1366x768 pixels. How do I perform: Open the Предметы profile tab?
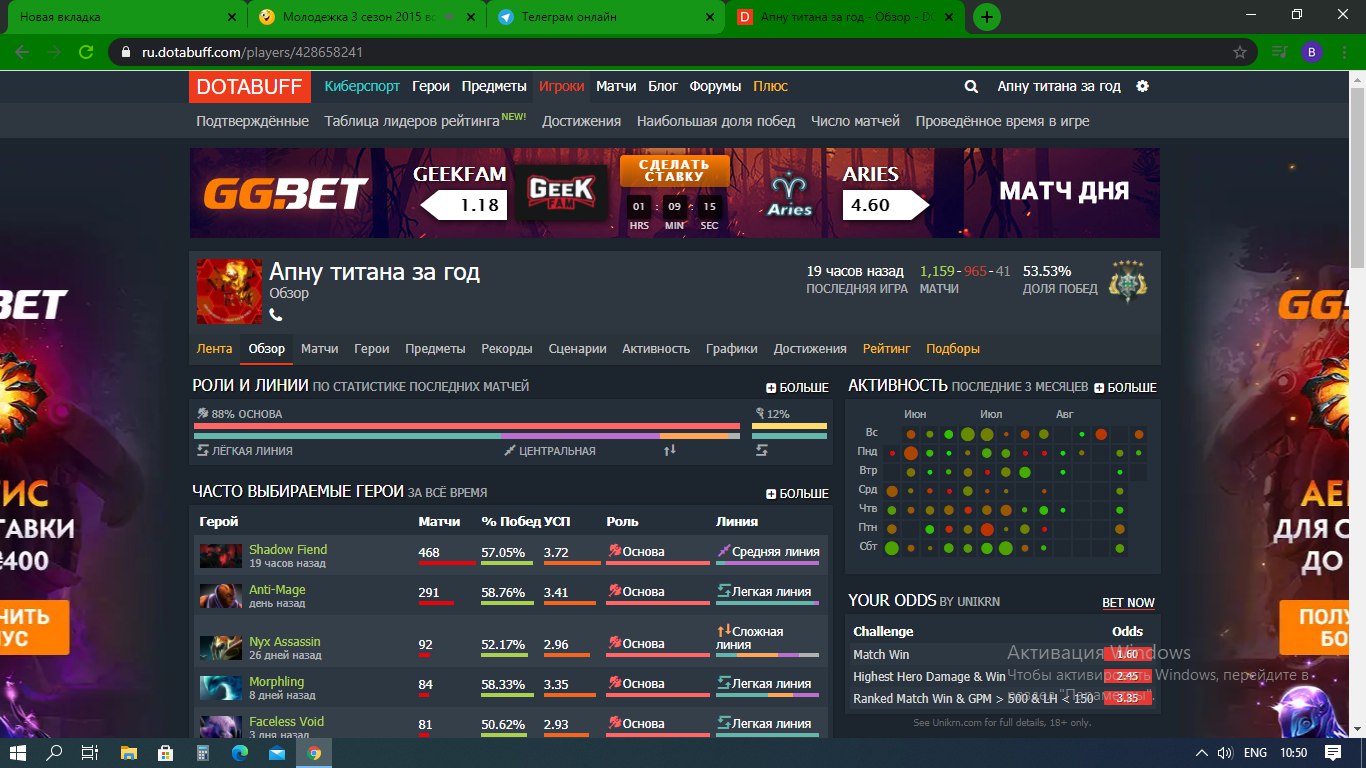click(435, 349)
